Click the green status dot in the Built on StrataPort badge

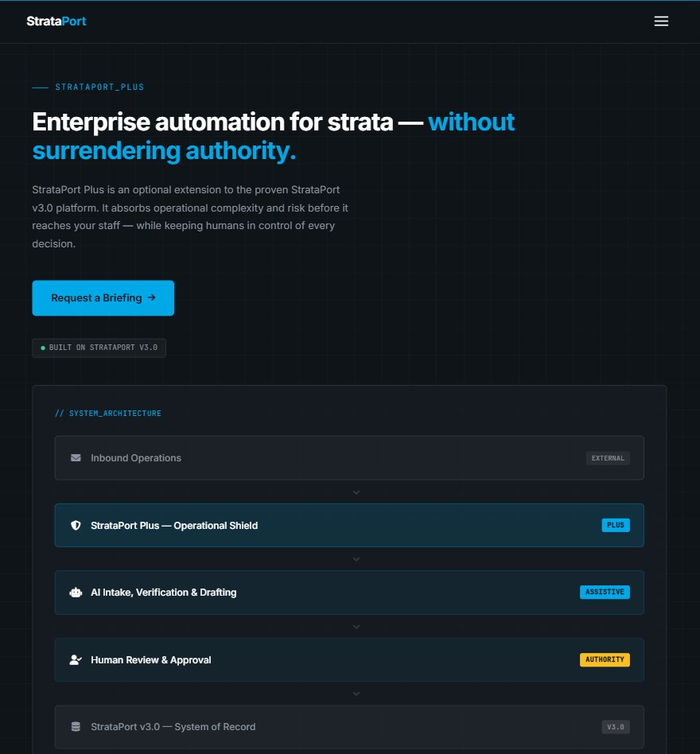(43, 348)
